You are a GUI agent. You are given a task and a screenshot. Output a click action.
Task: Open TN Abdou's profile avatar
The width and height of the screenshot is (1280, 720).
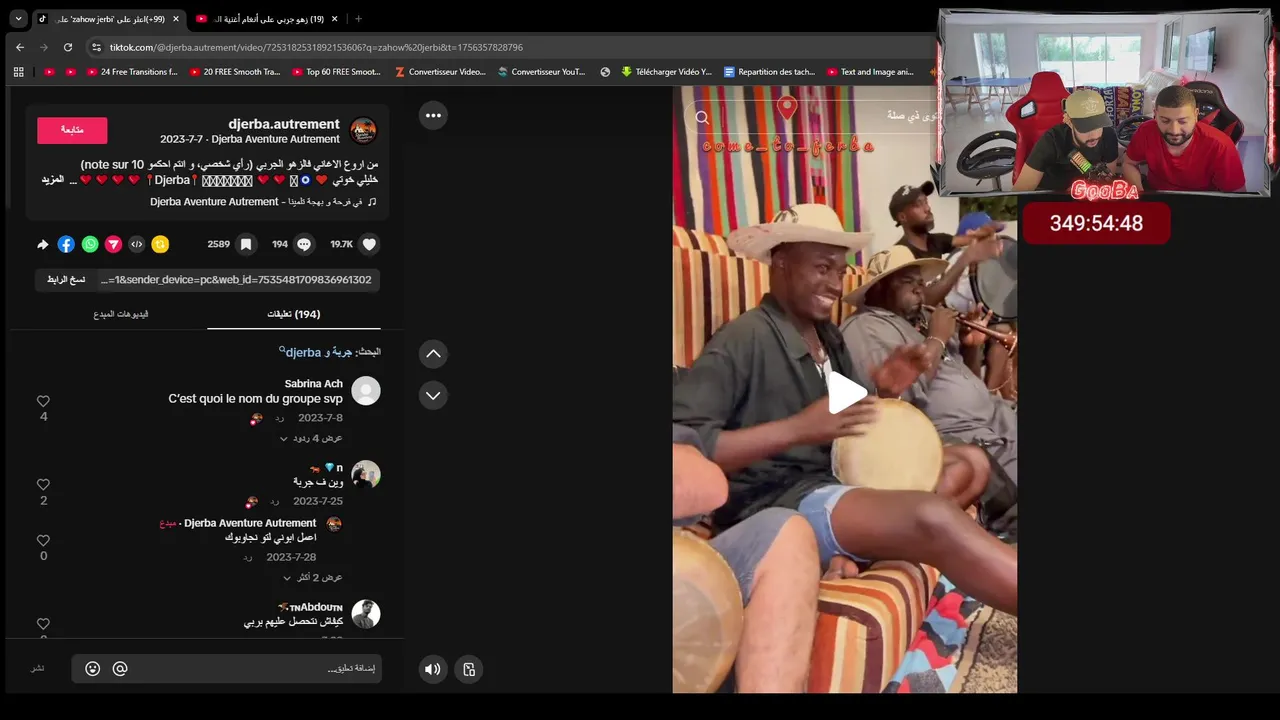[366, 614]
